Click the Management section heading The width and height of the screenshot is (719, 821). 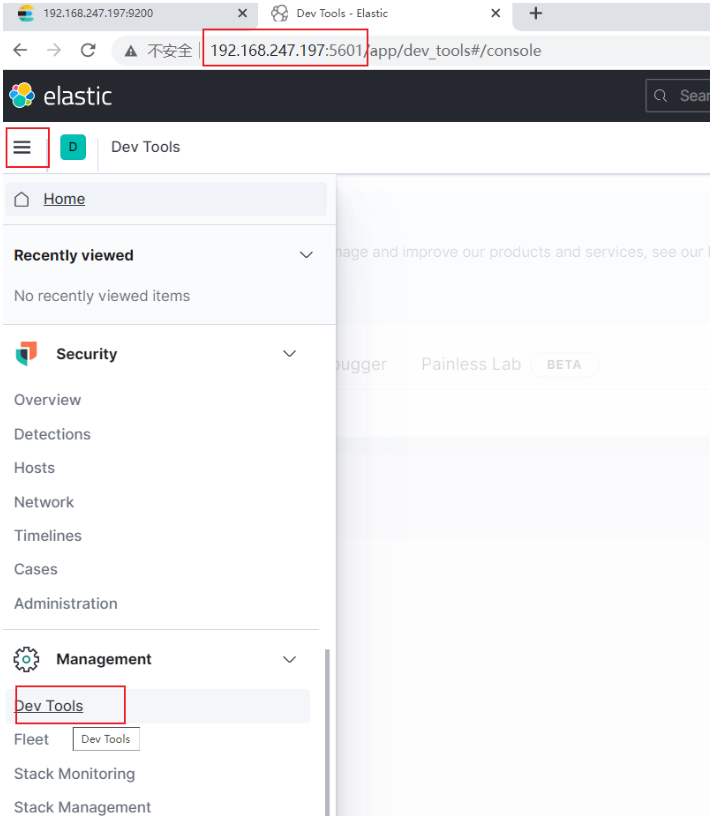(x=104, y=659)
